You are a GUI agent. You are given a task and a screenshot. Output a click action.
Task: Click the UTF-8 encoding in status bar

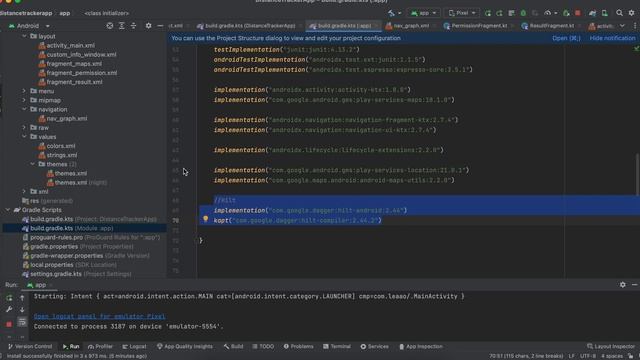point(588,356)
